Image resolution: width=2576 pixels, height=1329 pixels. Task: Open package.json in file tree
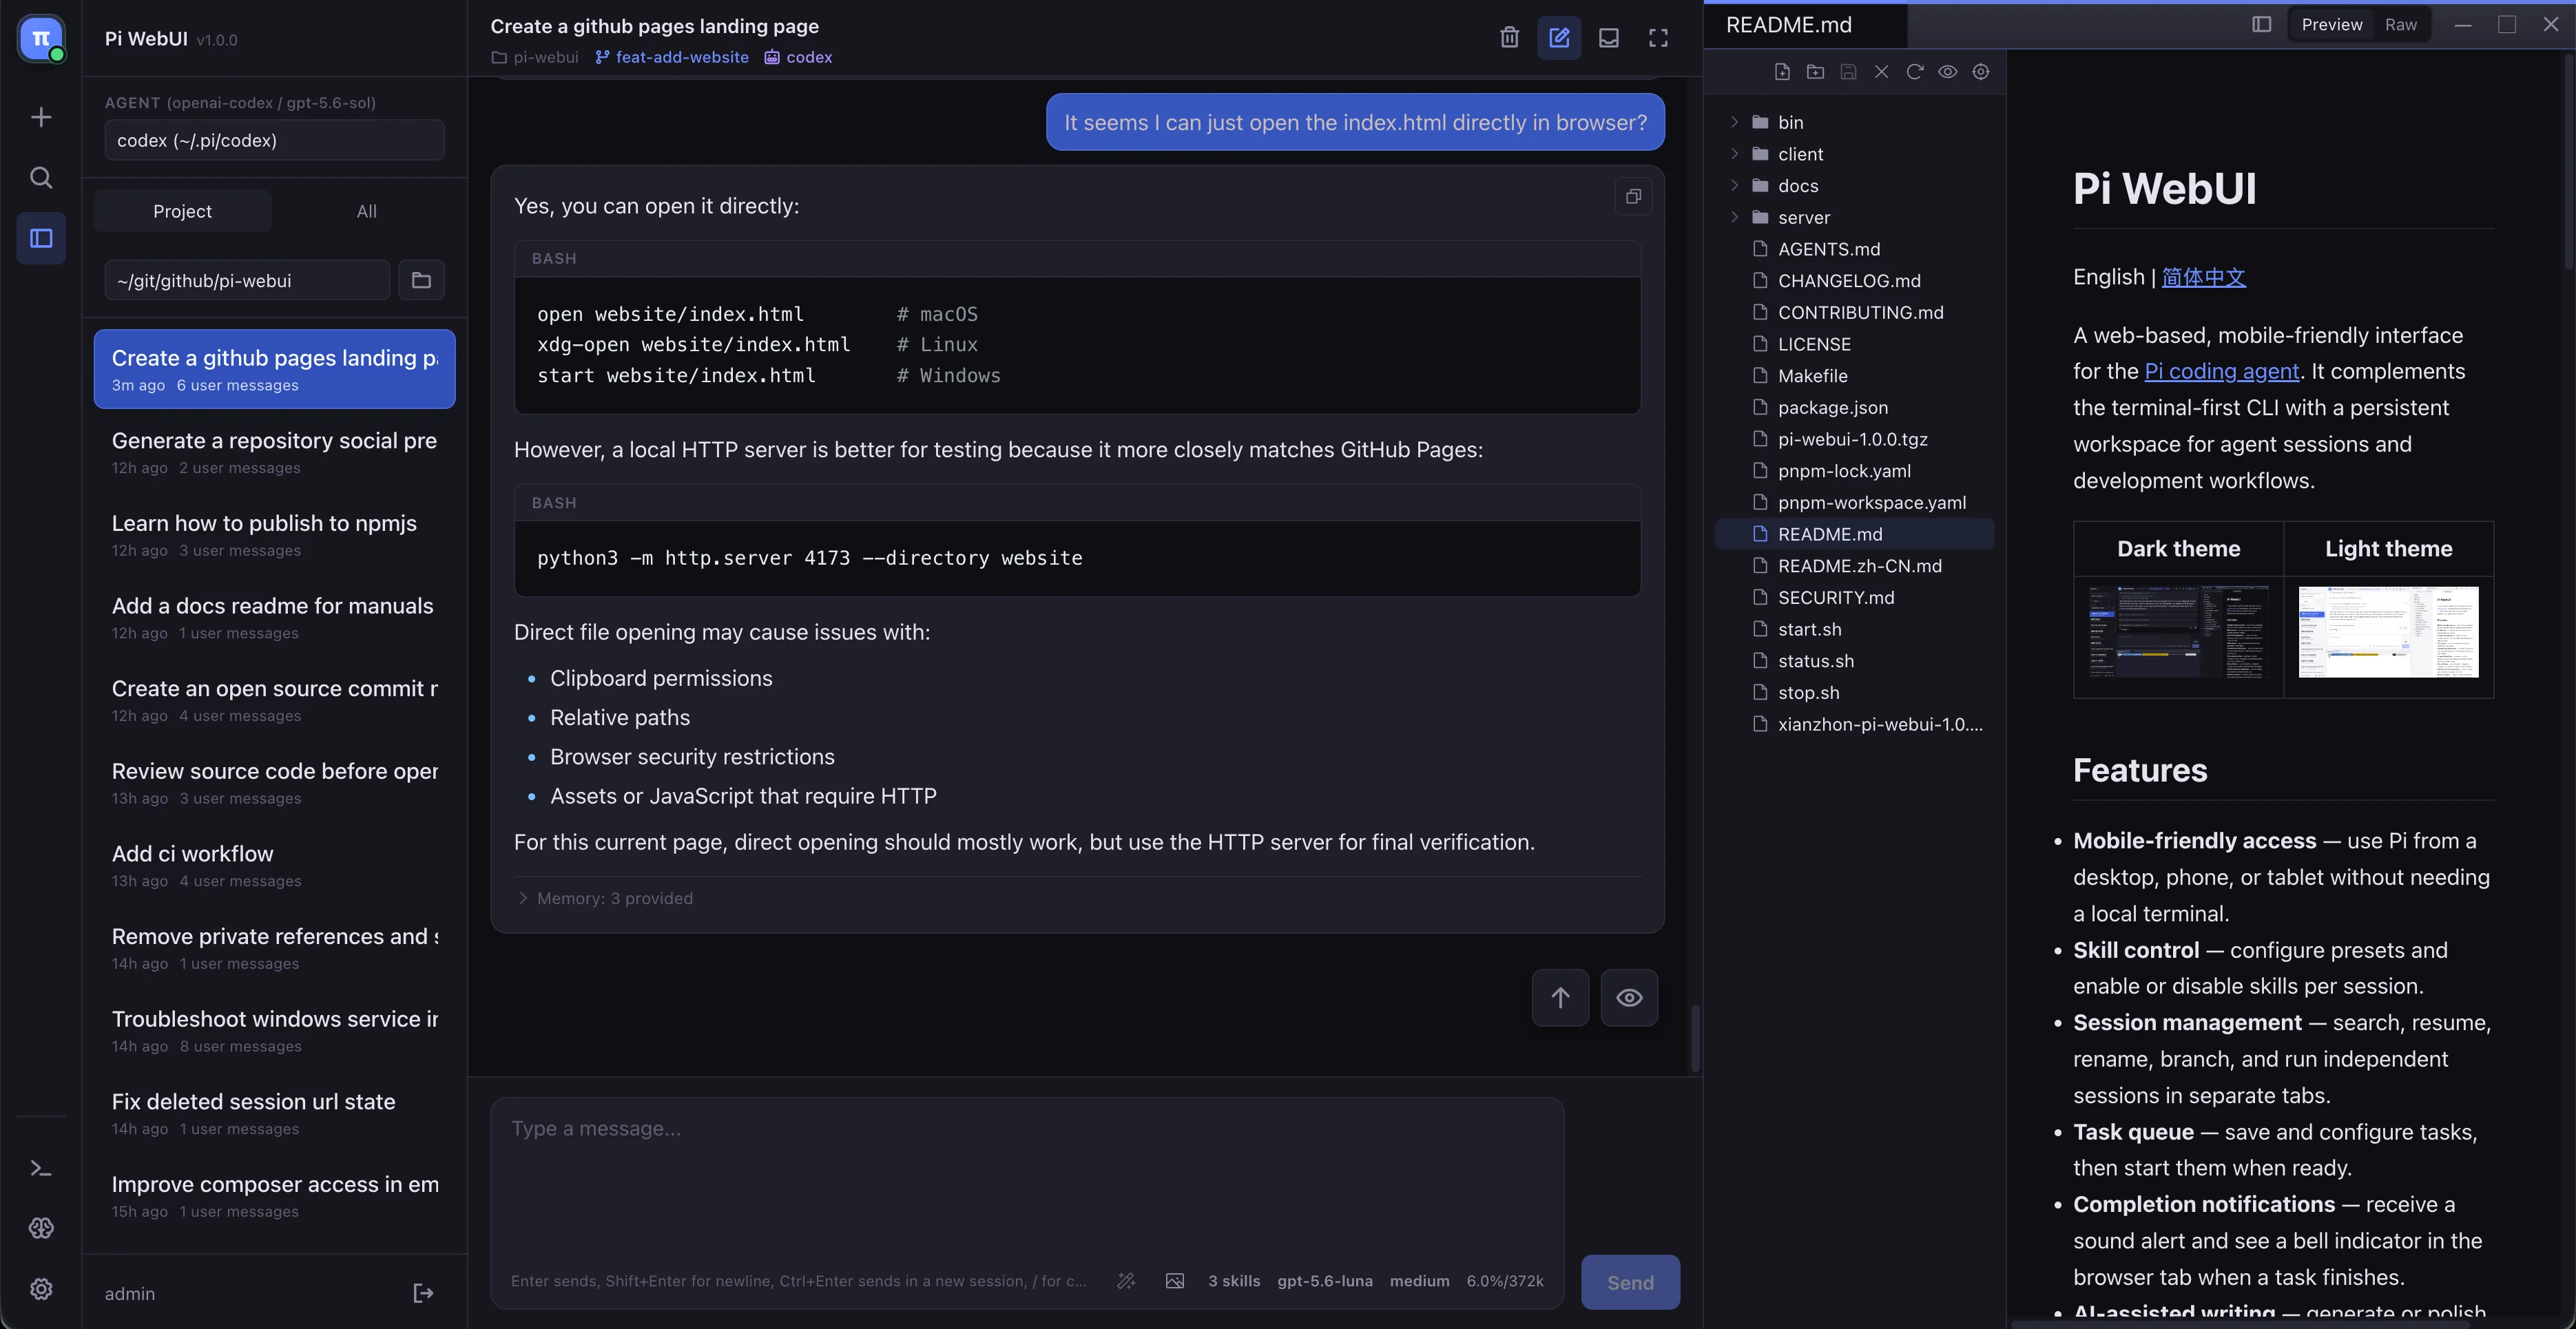coord(1854,408)
